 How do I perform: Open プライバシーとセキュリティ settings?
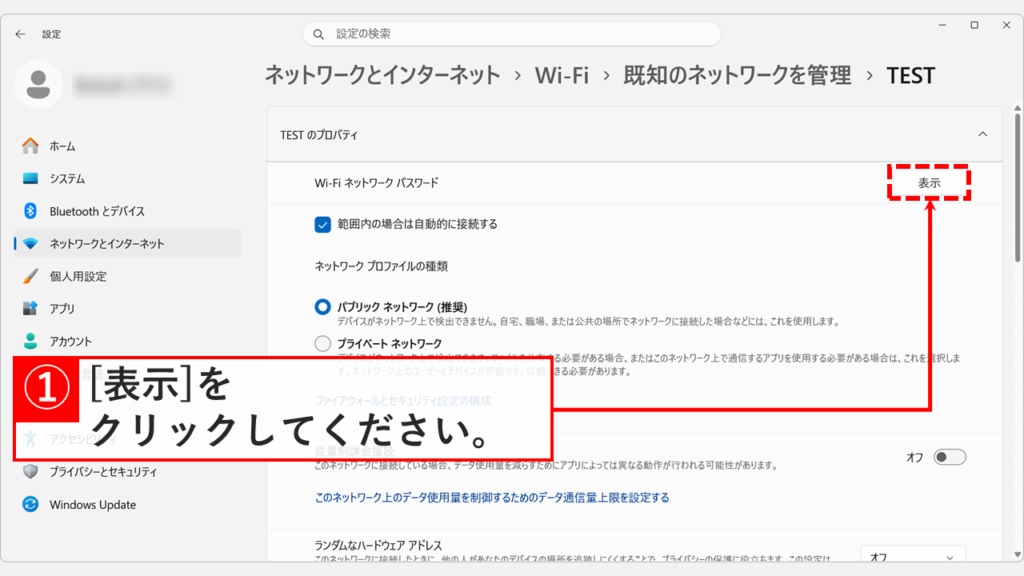(127, 472)
